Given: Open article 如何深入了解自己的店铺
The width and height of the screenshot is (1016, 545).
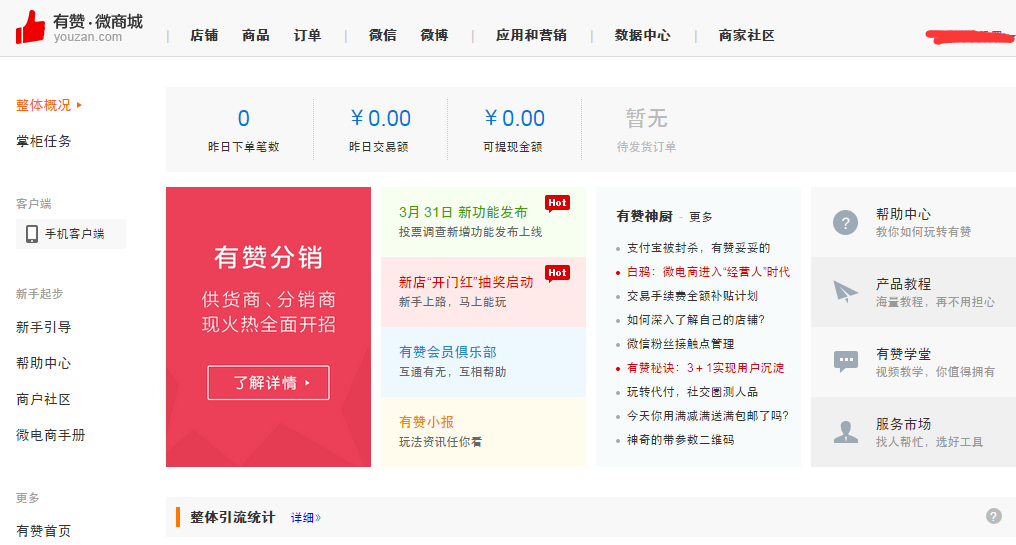Looking at the screenshot, I should (x=696, y=319).
